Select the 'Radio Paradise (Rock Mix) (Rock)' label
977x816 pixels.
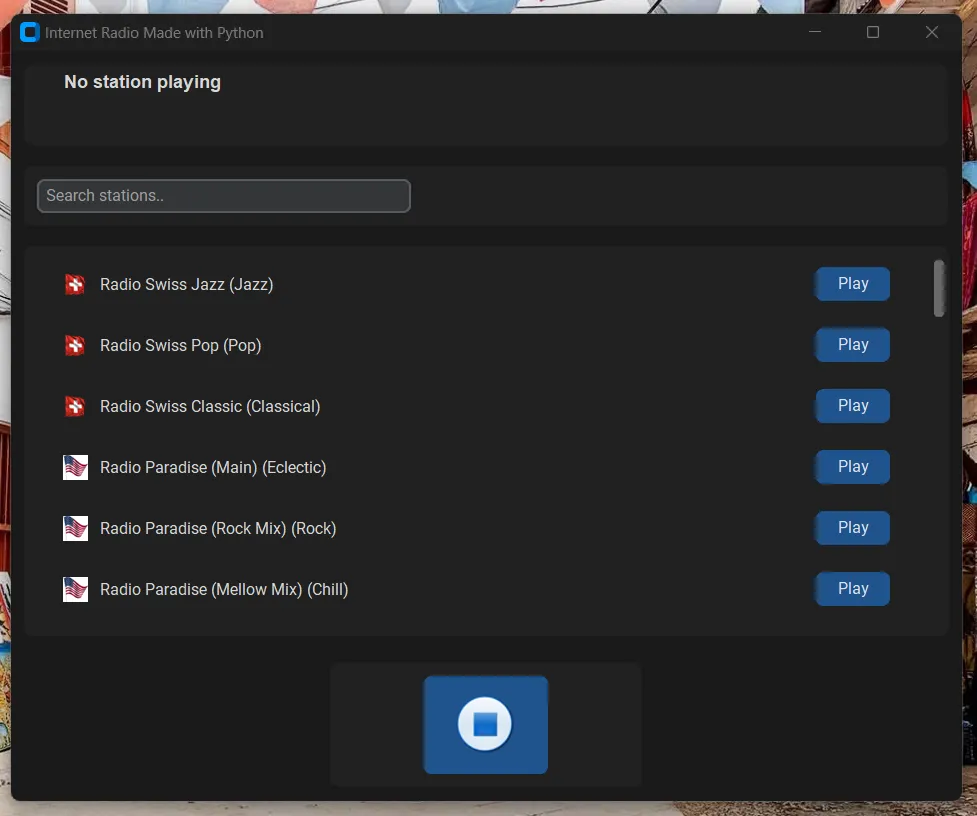[x=218, y=529]
